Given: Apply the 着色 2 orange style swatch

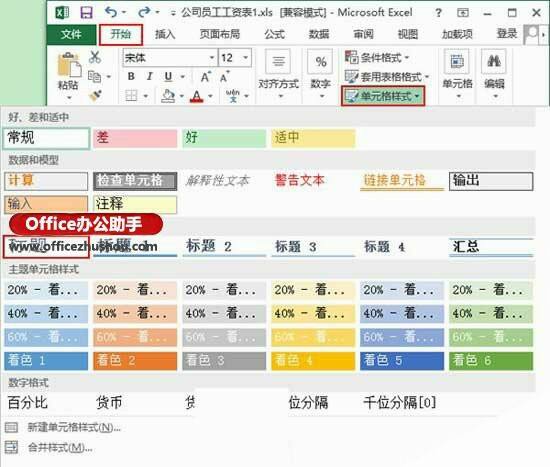Looking at the screenshot, I should click(135, 360).
